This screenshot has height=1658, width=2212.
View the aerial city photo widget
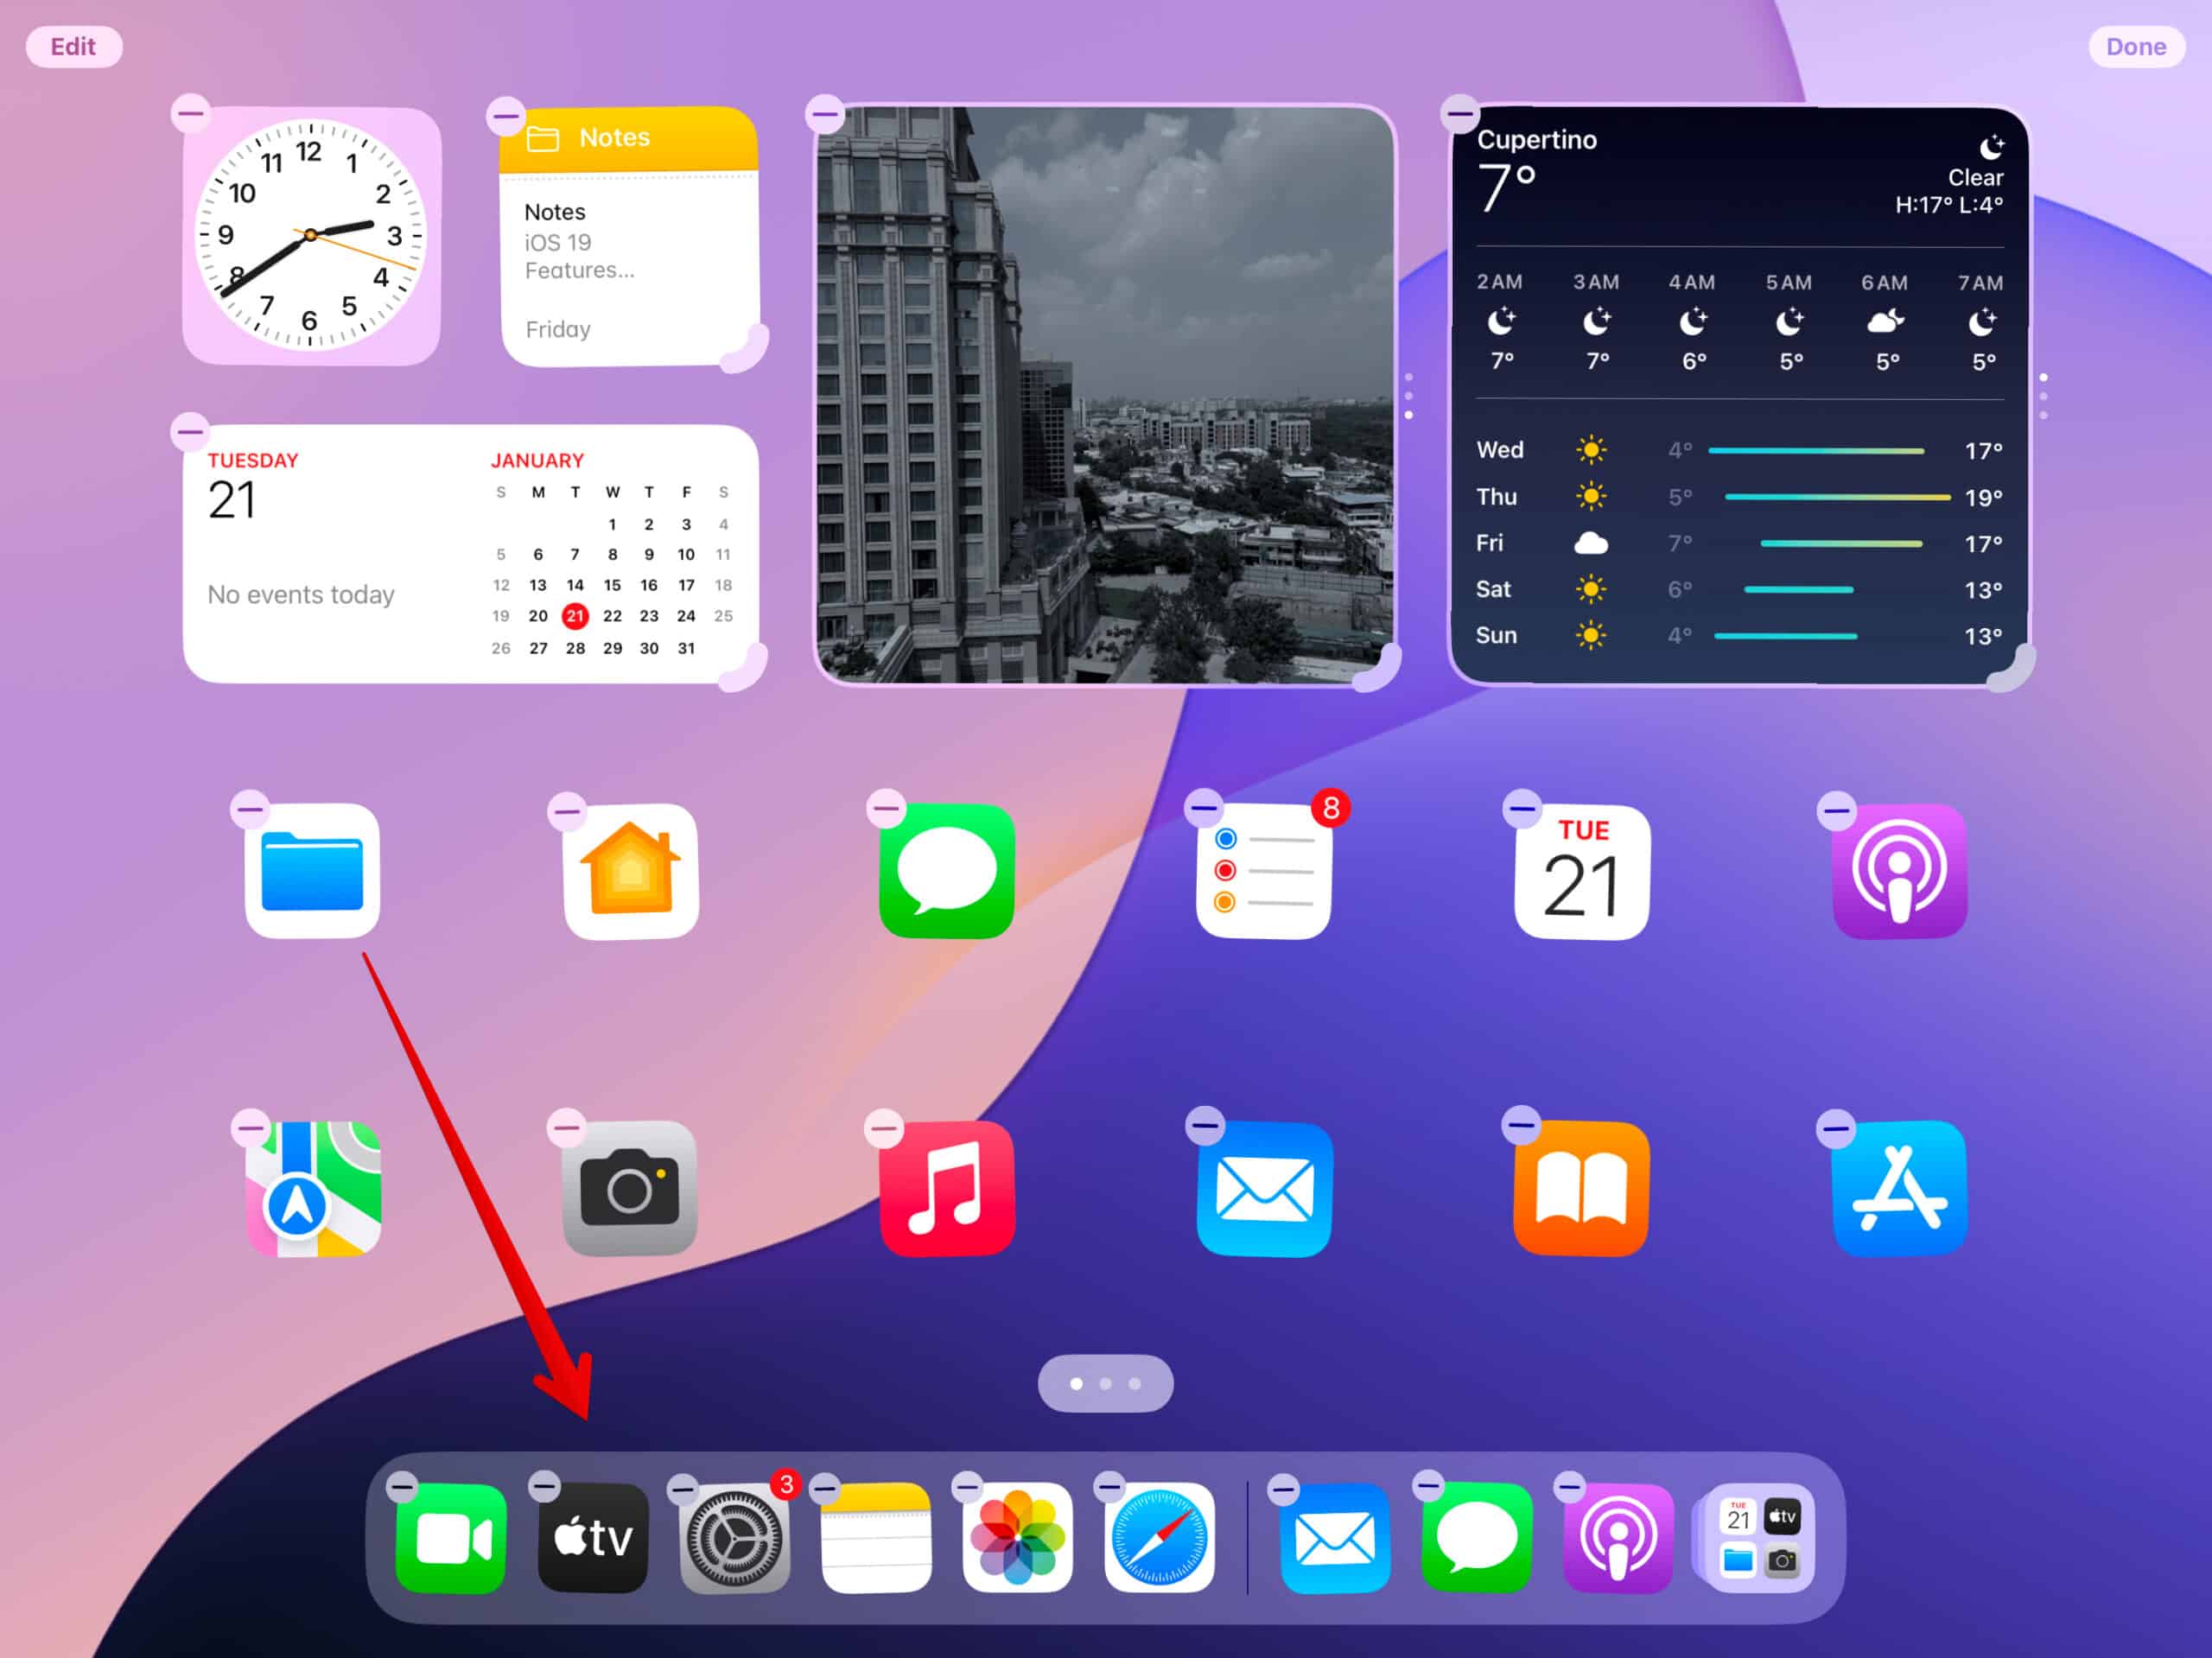click(x=1104, y=392)
